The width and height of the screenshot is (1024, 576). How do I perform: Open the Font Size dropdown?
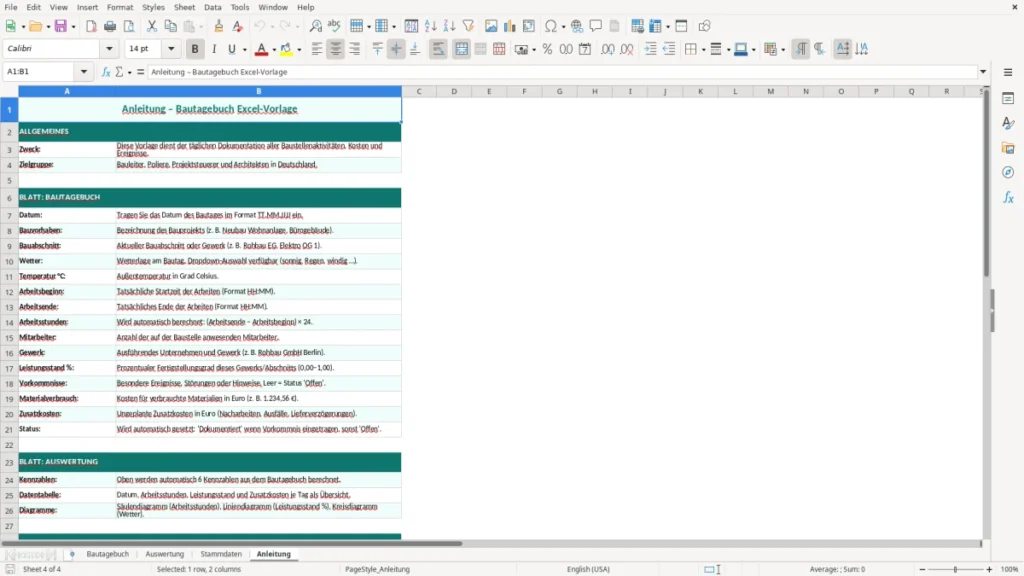pyautogui.click(x=171, y=48)
